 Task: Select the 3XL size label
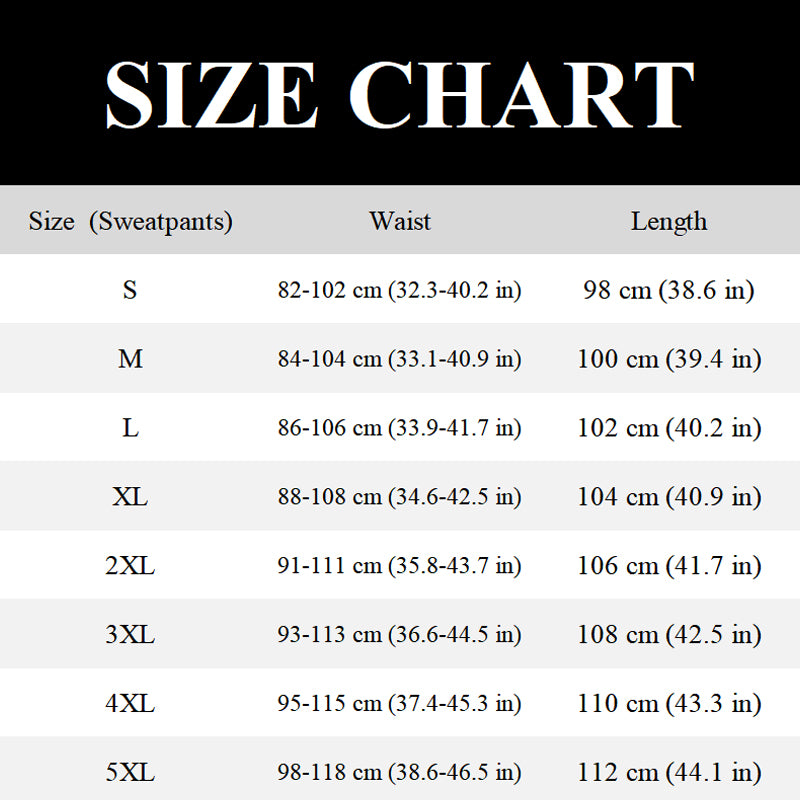130,635
